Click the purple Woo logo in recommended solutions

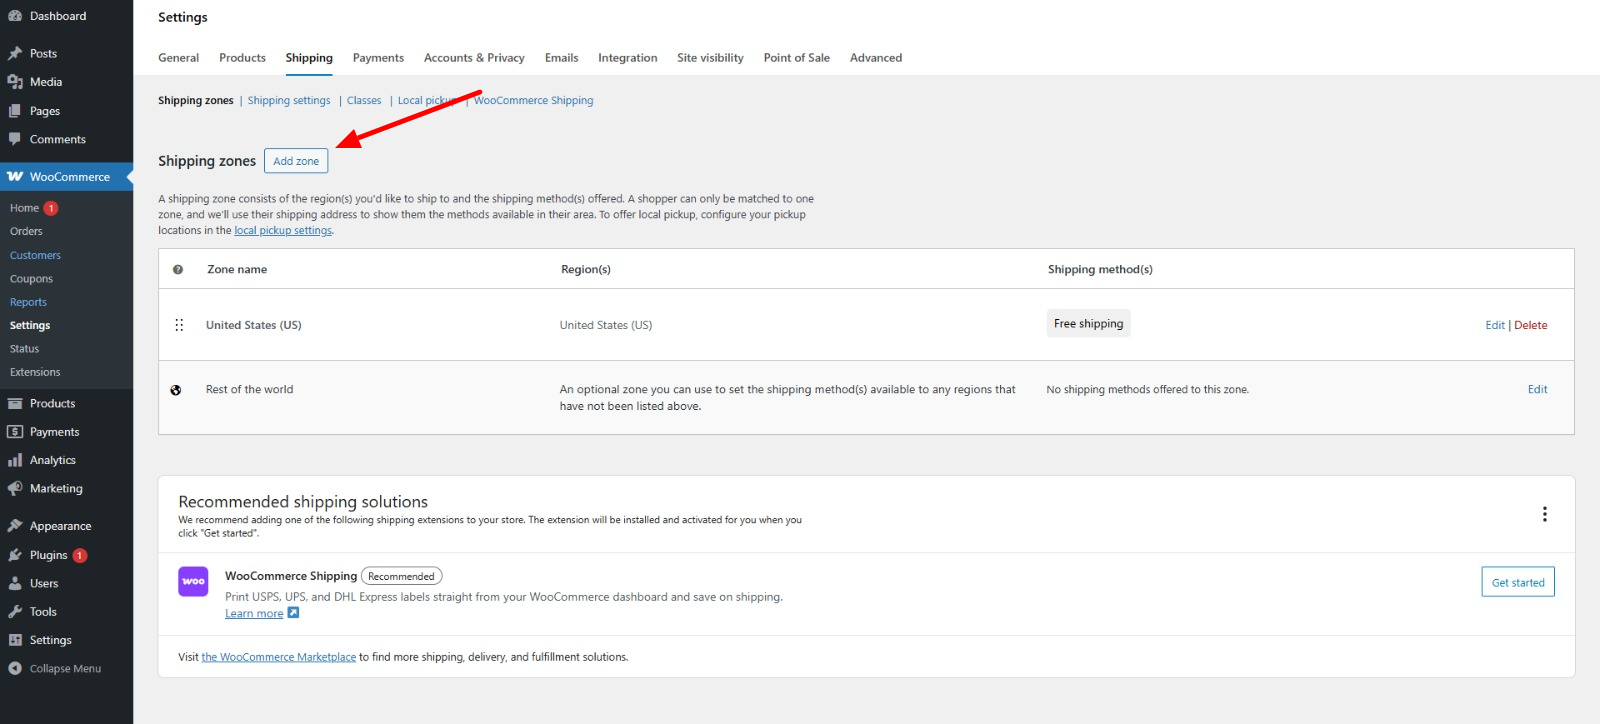pyautogui.click(x=193, y=582)
